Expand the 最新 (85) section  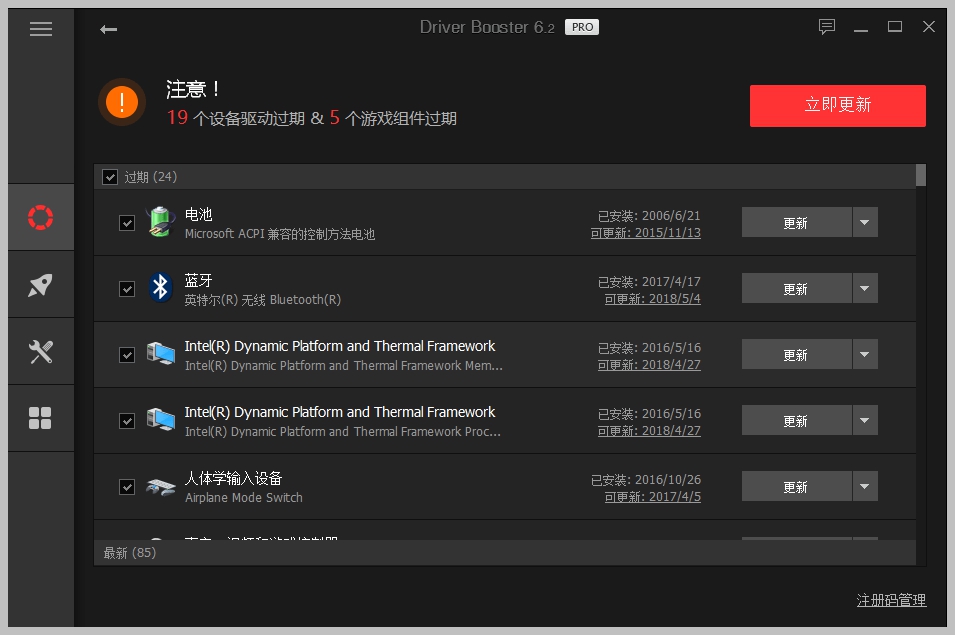coord(504,553)
